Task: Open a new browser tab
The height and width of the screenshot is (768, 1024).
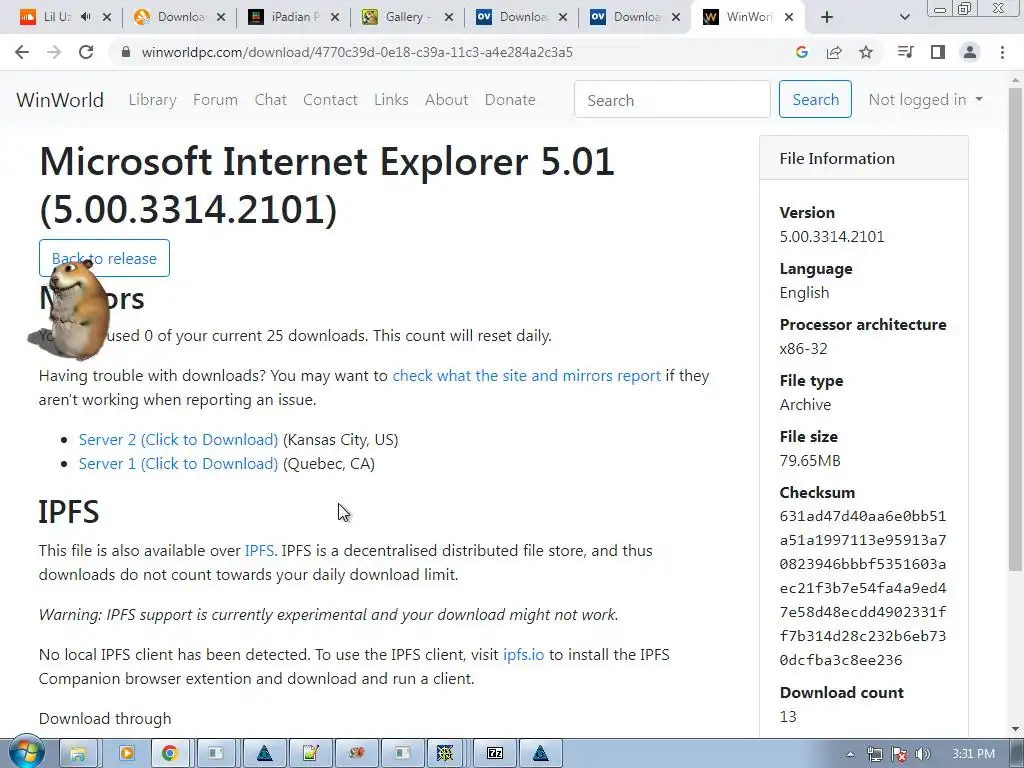Action: pyautogui.click(x=827, y=17)
